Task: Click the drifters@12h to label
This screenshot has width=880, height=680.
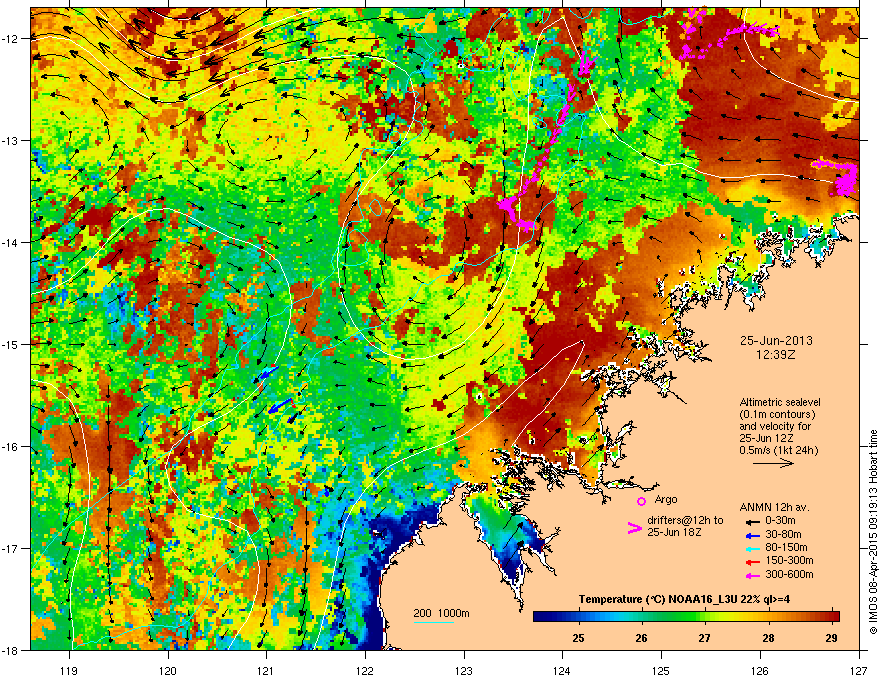Action: pos(685,520)
